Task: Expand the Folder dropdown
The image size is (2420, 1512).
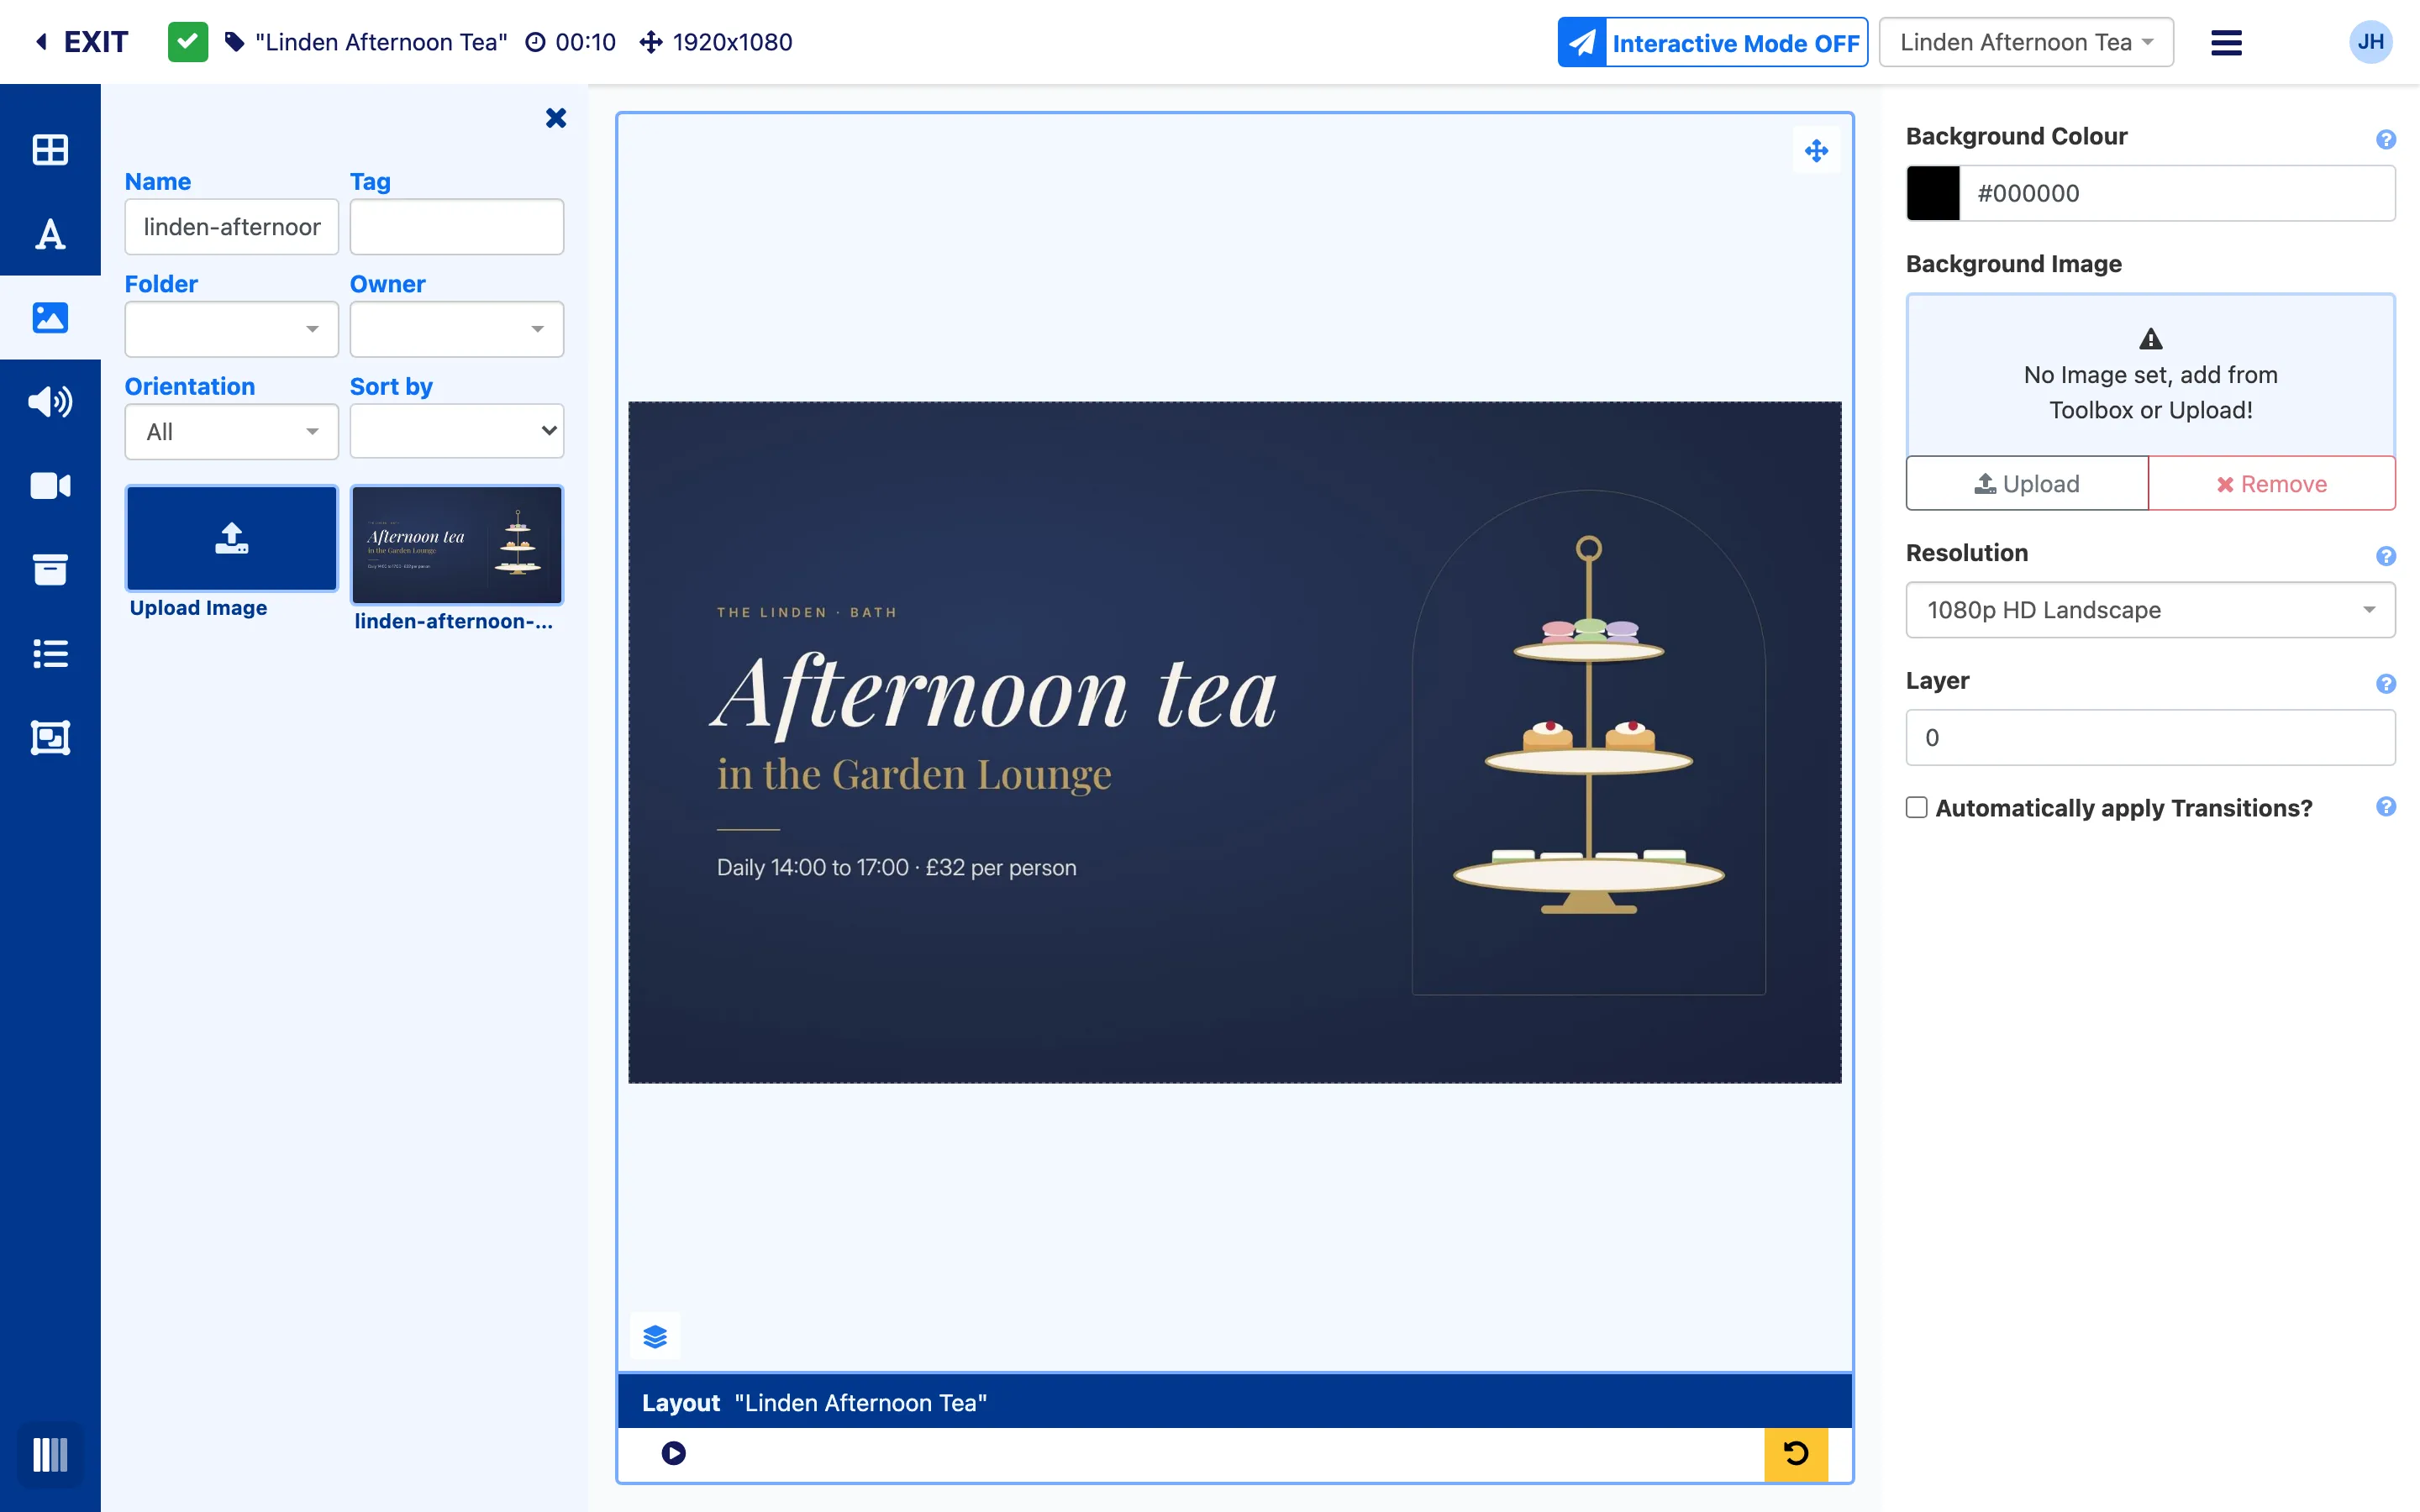Action: (x=231, y=329)
